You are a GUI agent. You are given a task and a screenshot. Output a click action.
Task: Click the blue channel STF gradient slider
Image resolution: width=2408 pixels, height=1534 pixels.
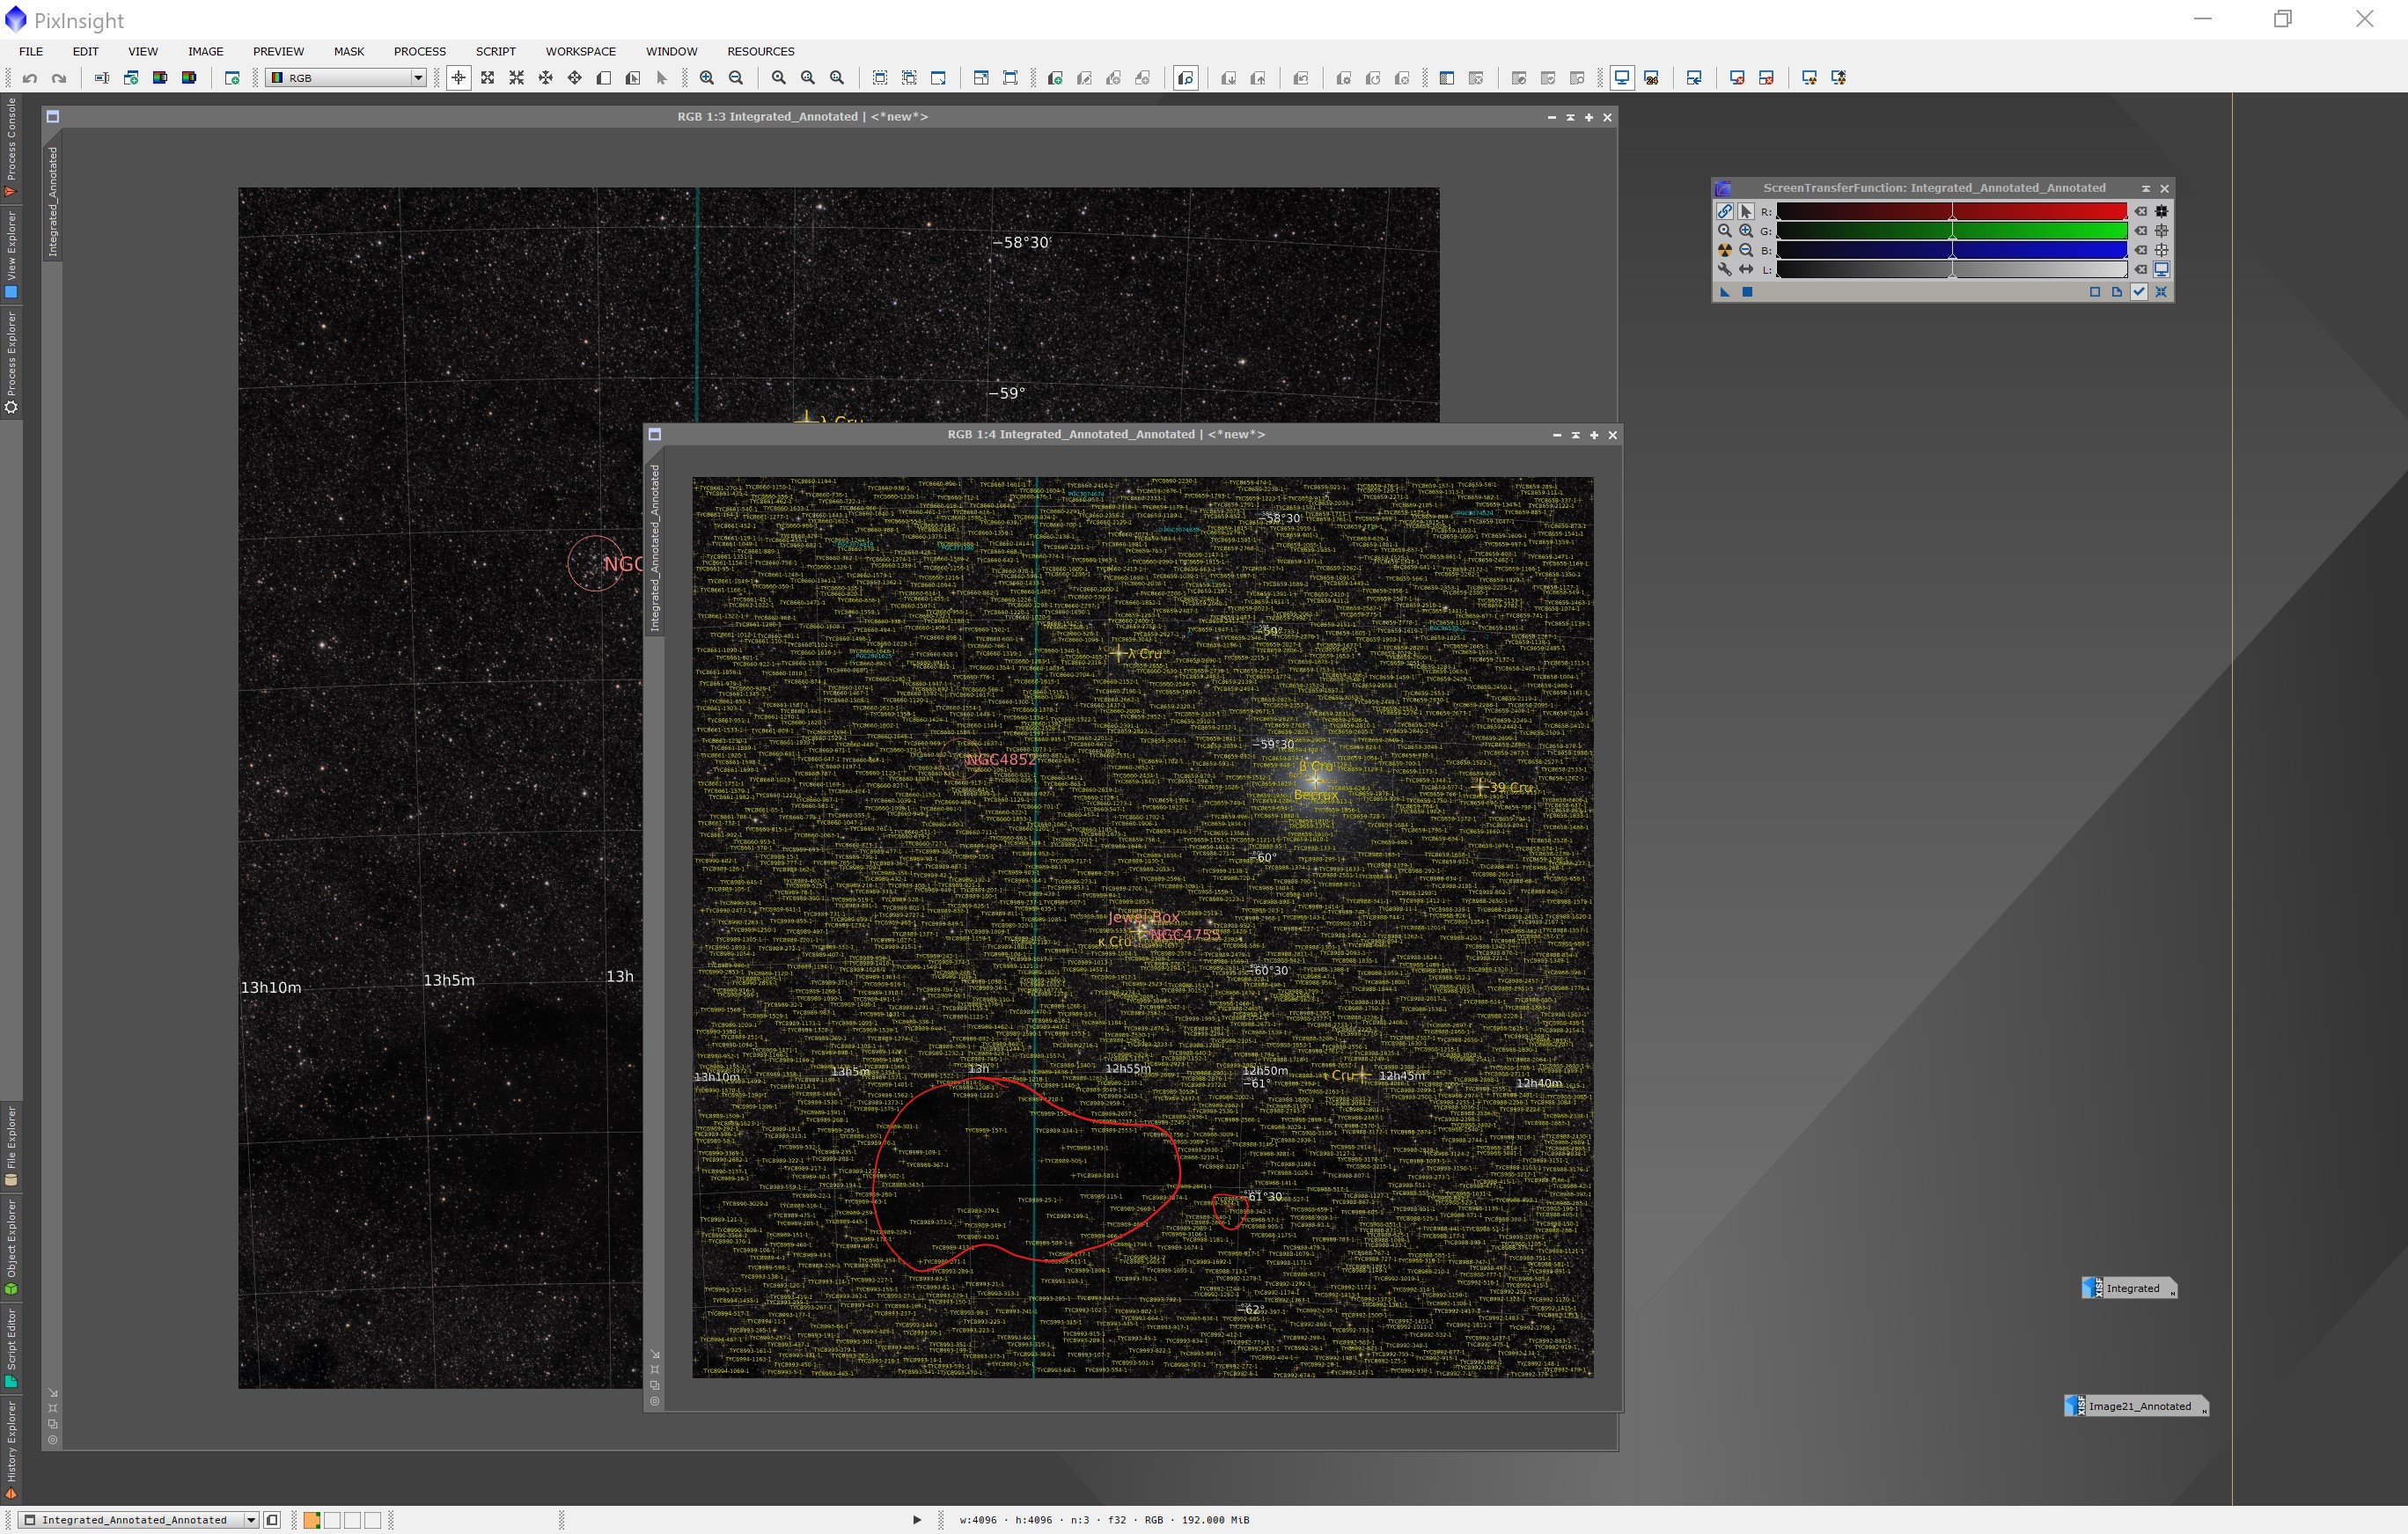(1951, 250)
